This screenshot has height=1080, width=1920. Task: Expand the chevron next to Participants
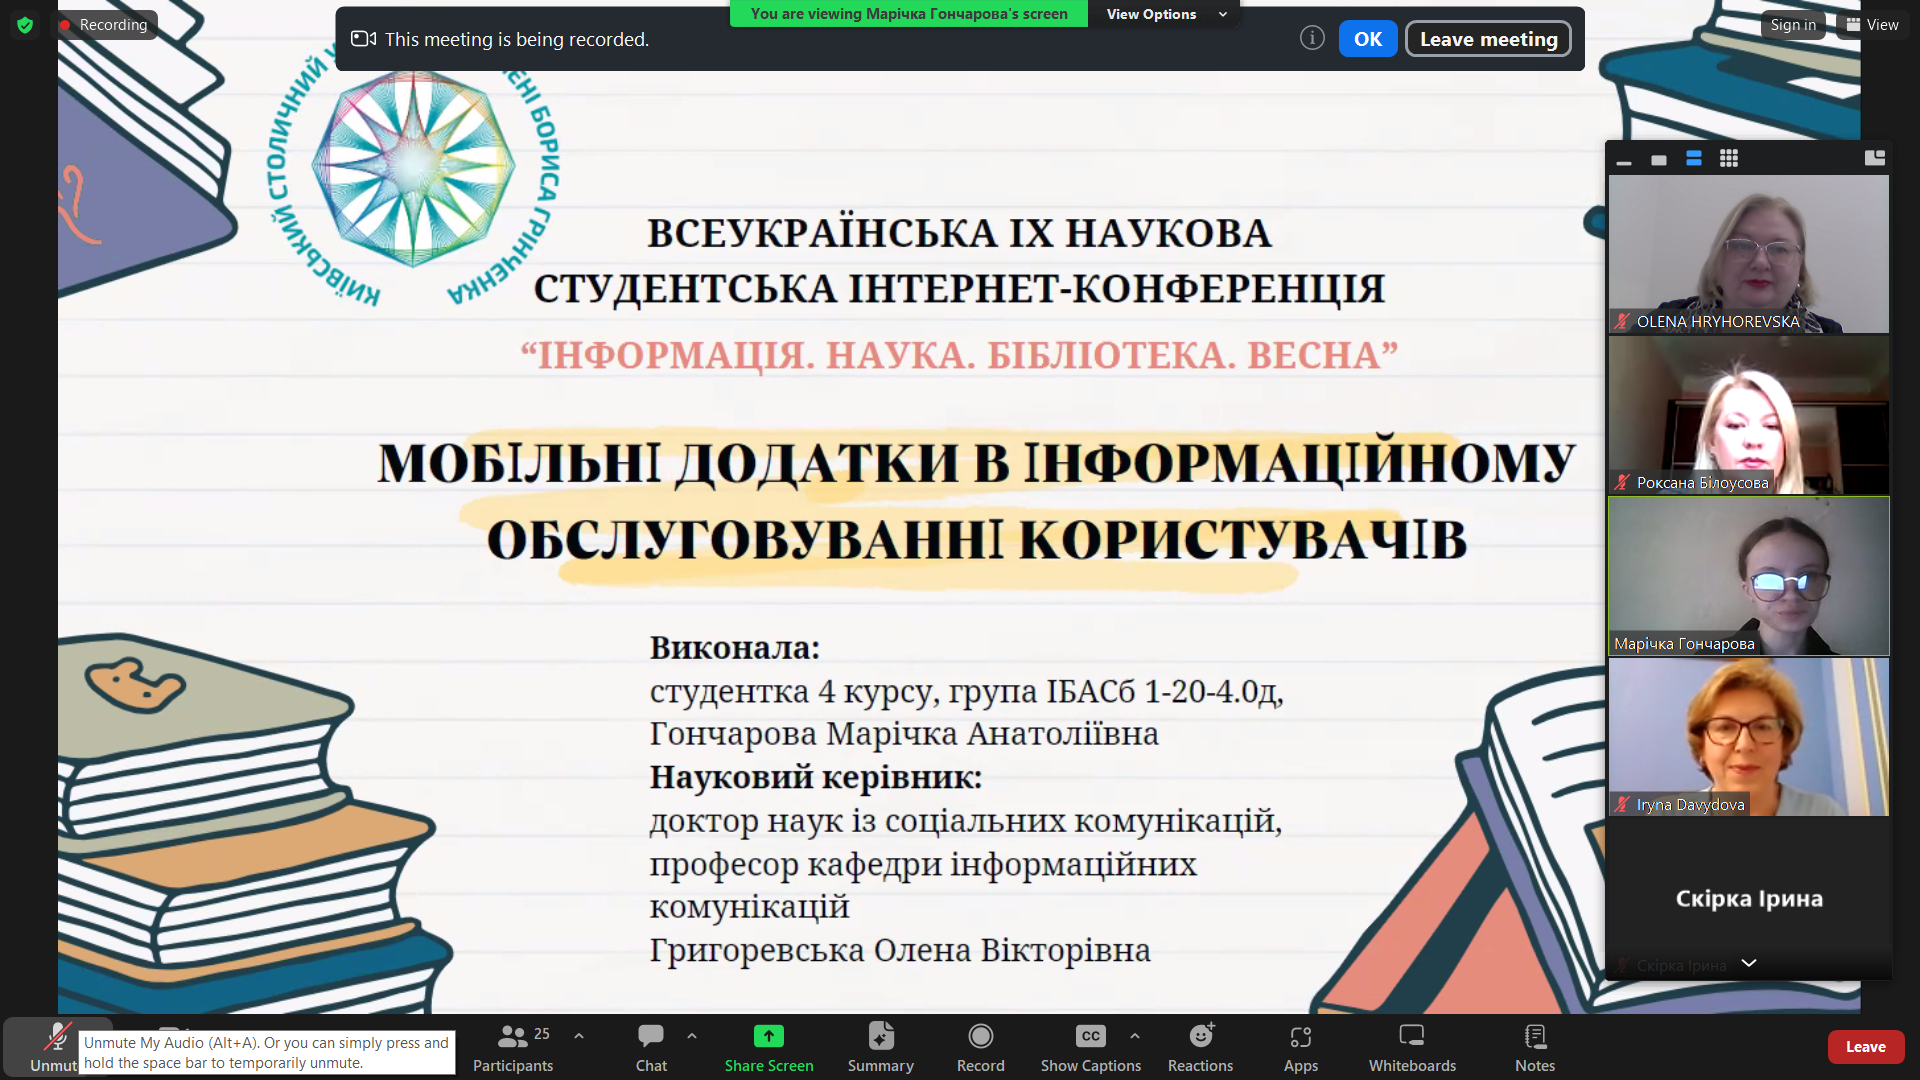point(579,1036)
